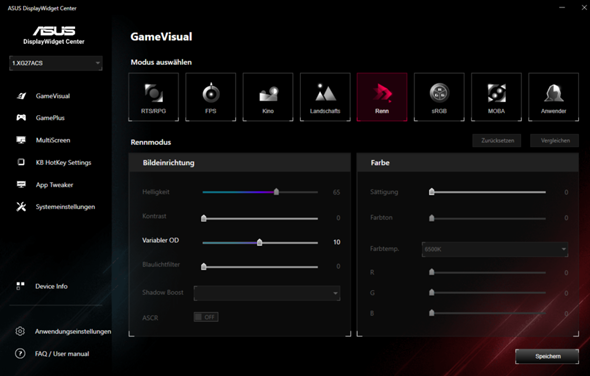Click the GameVisual sidebar icon
Viewport: 590px width, 376px height.
[x=21, y=96]
